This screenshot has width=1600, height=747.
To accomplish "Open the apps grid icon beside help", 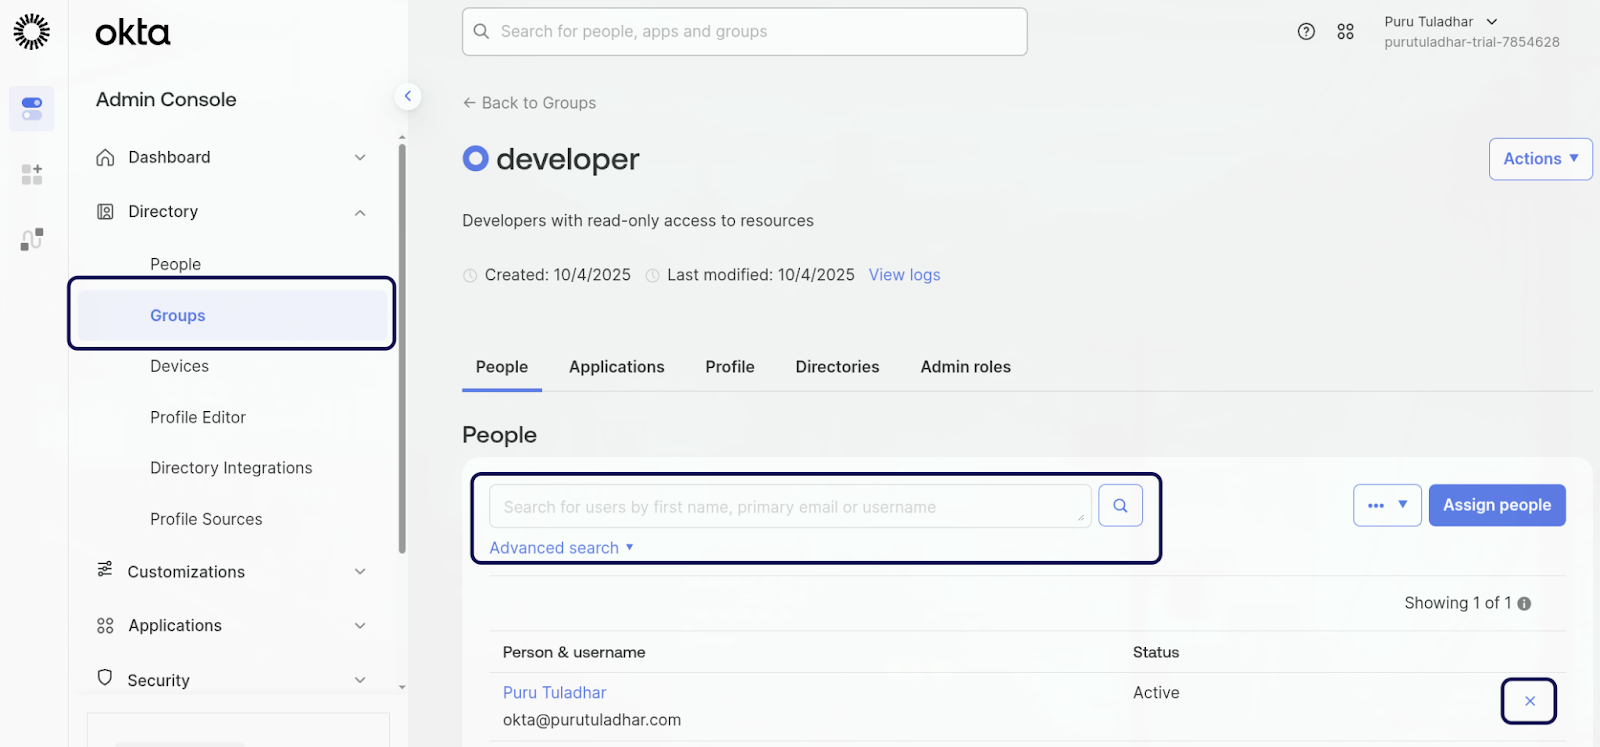I will coord(1345,32).
